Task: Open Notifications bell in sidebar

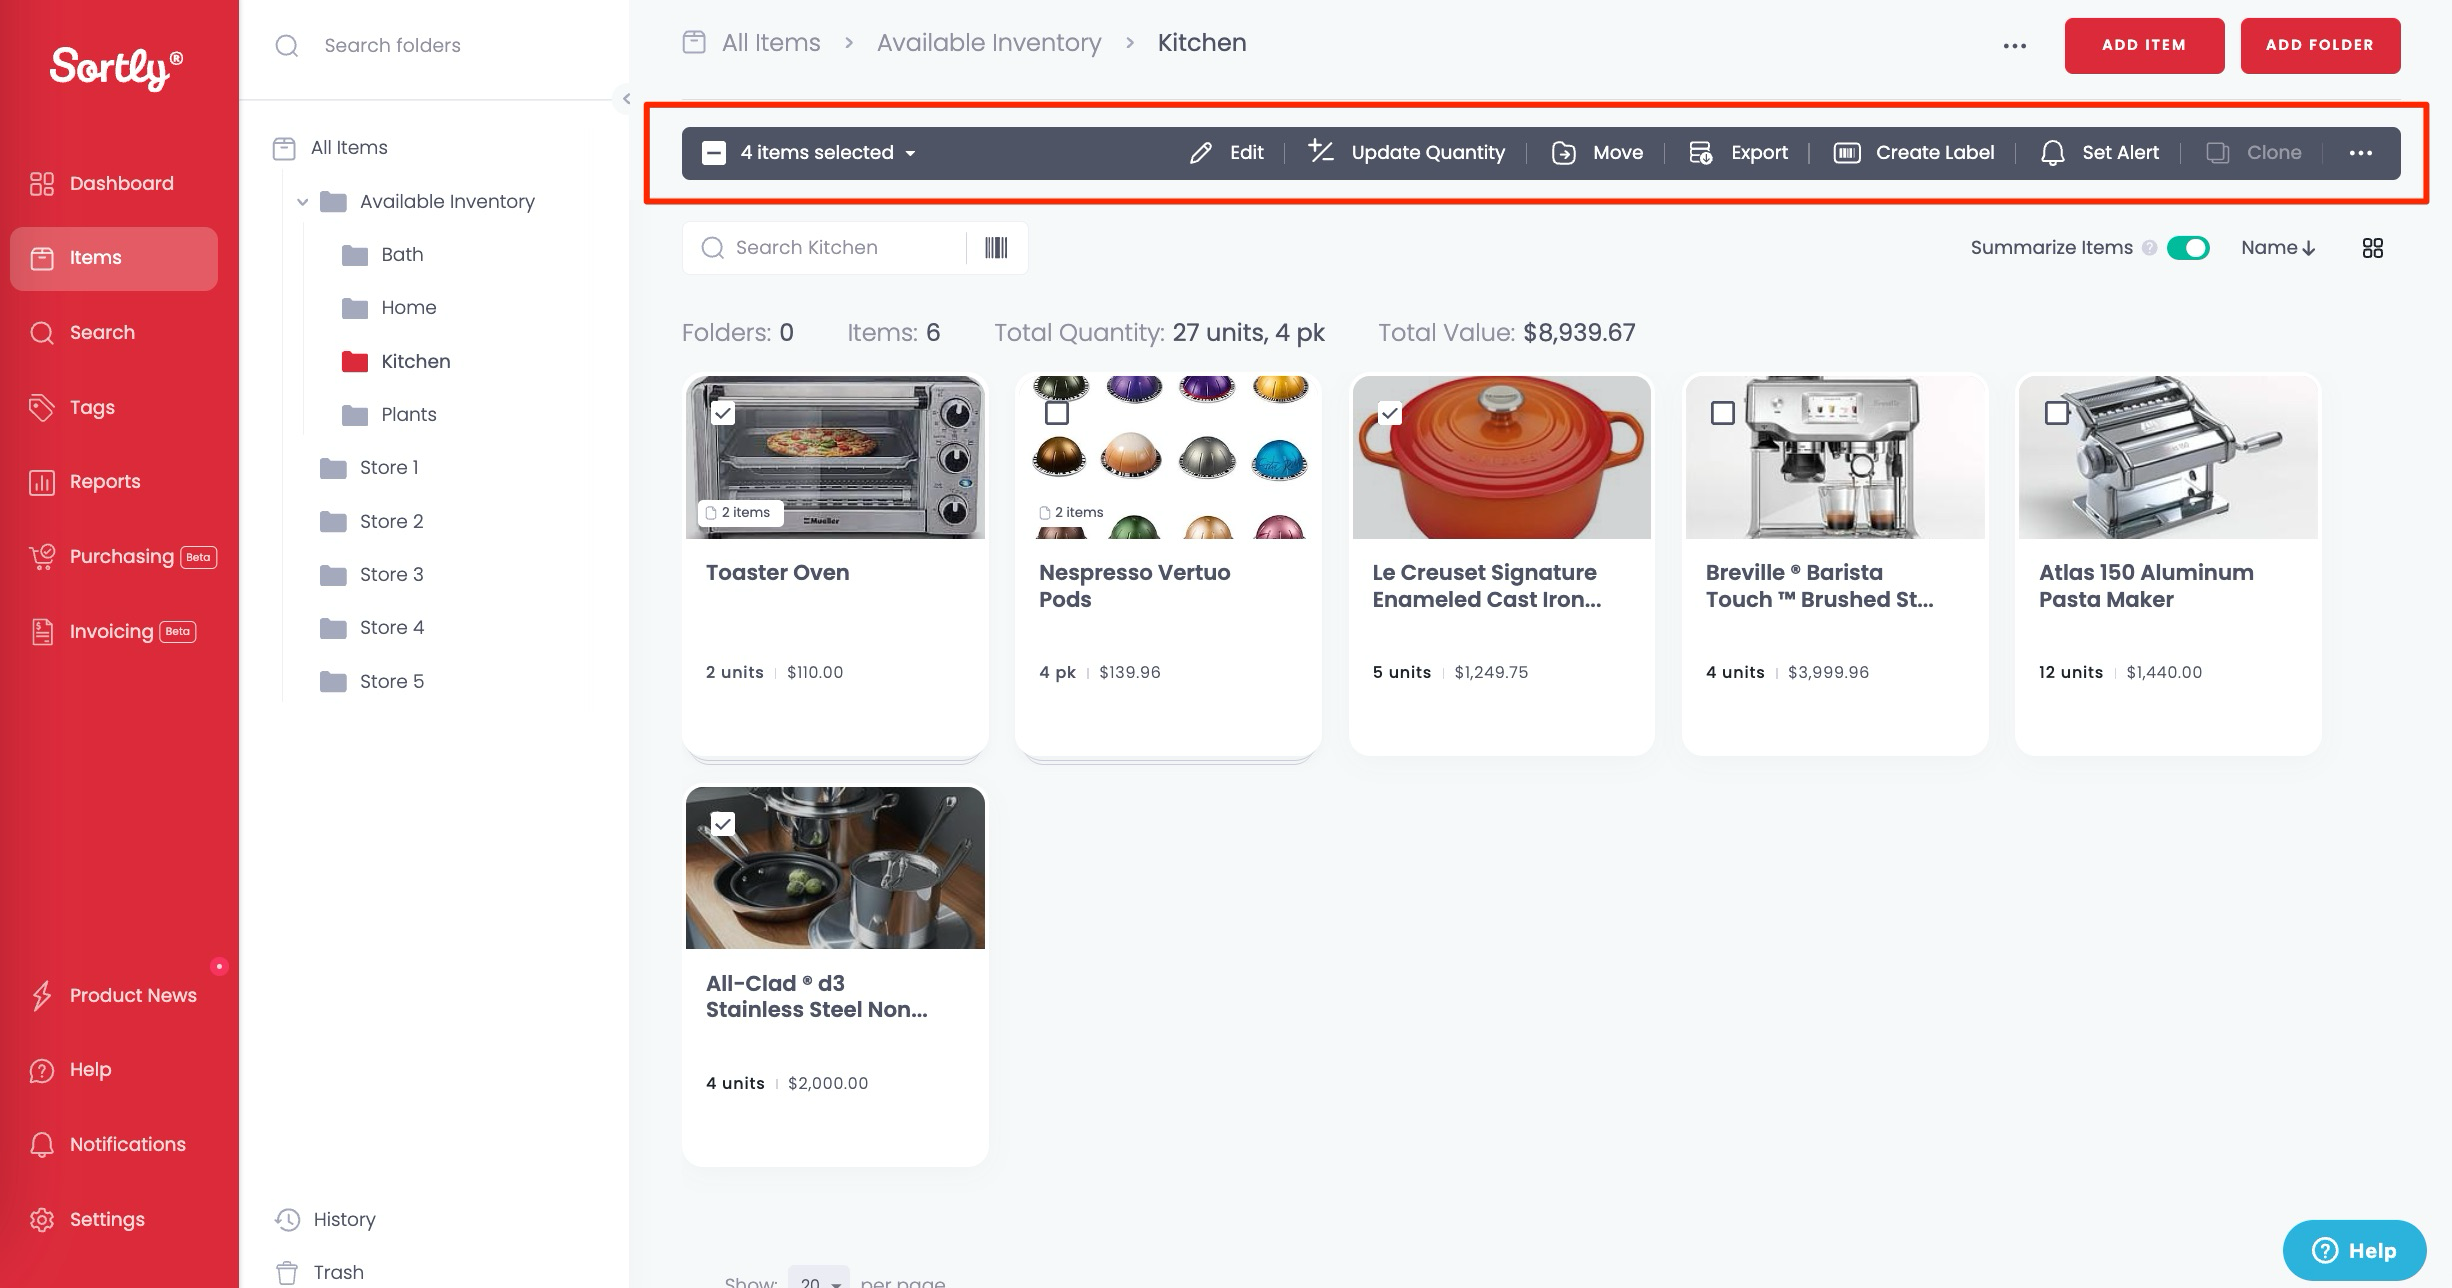Action: pos(42,1144)
